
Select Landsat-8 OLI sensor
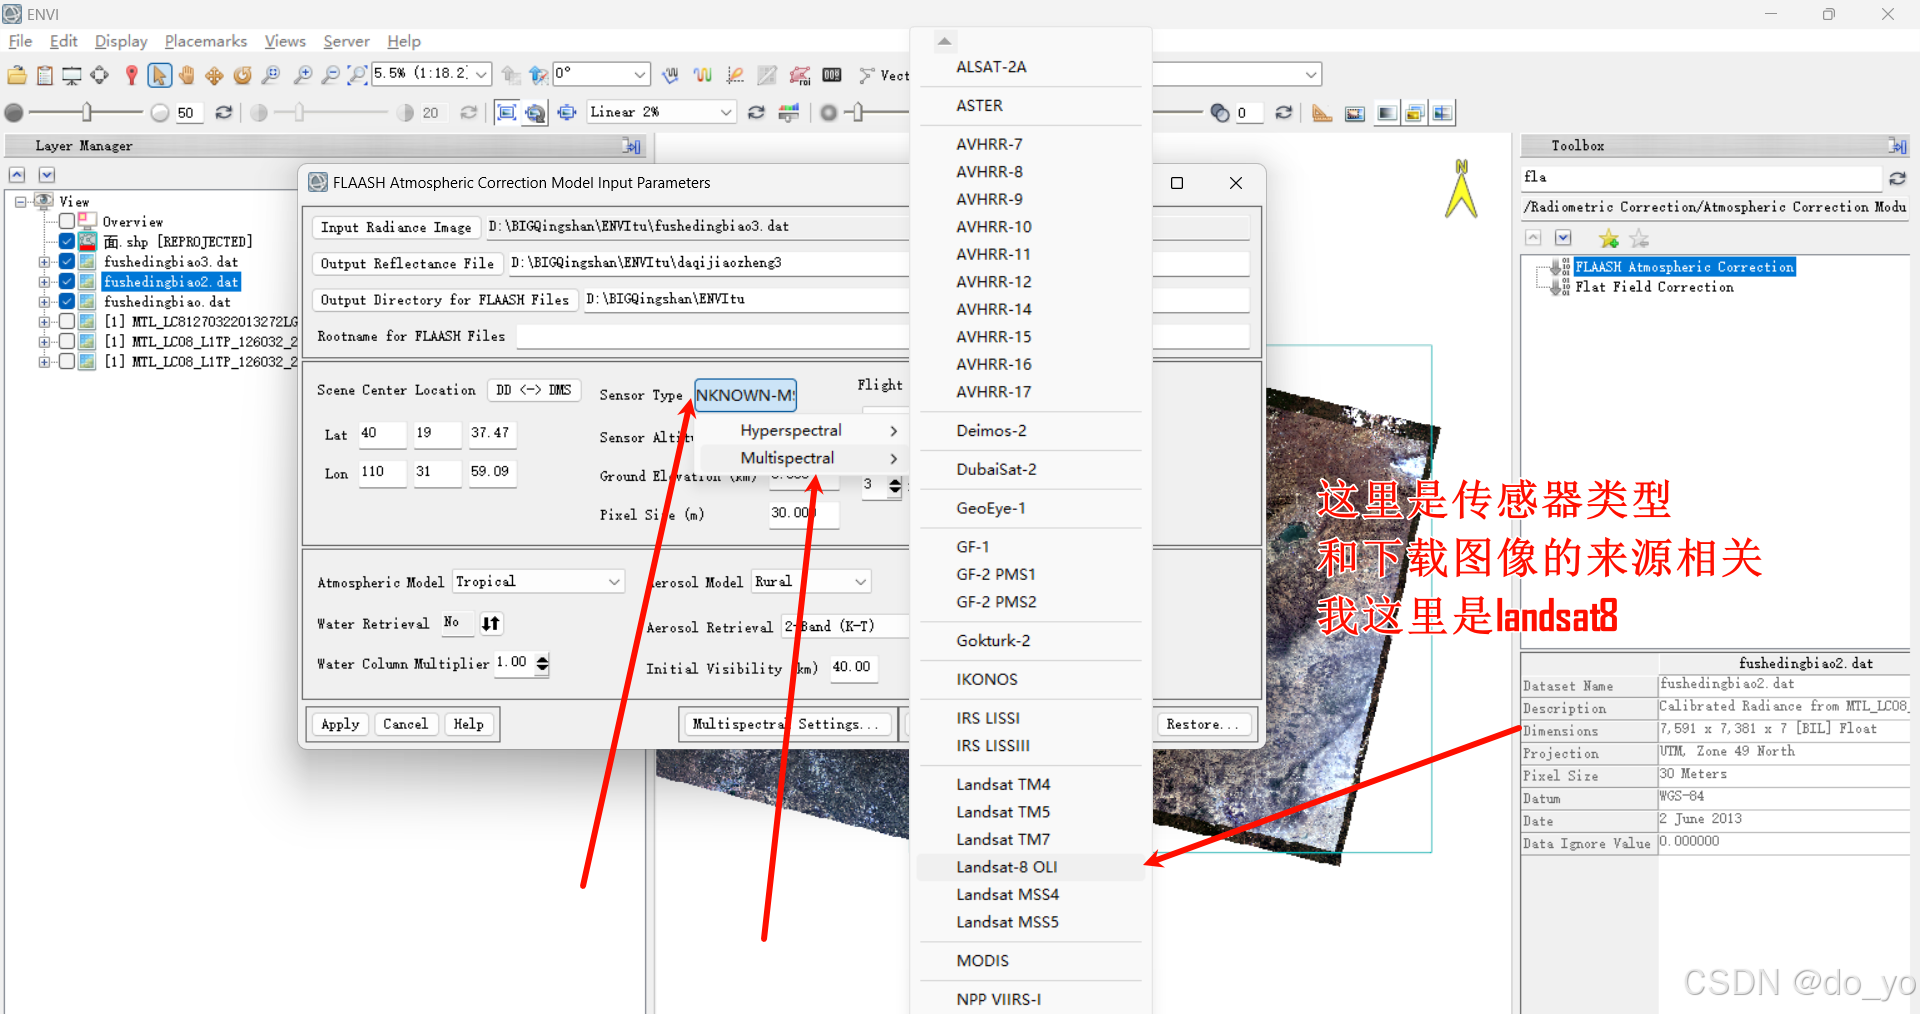1030,867
